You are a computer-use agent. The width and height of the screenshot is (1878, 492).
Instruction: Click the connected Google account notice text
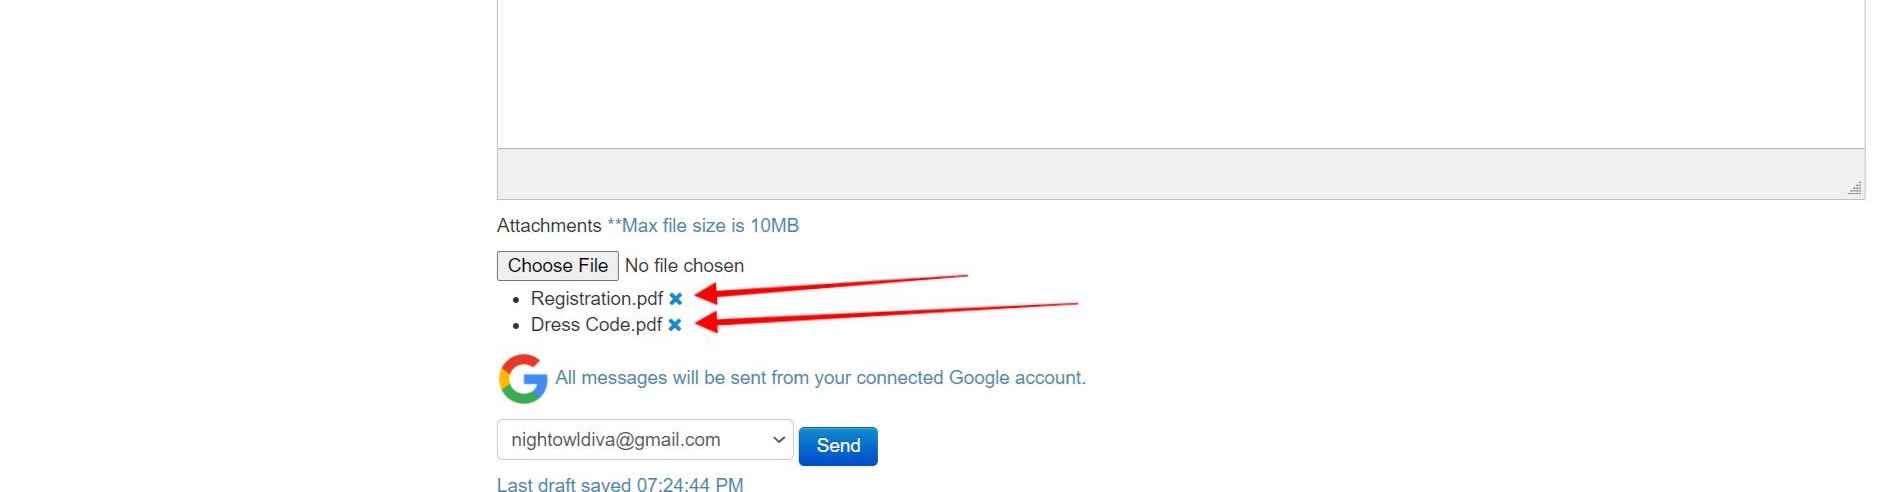tap(820, 378)
